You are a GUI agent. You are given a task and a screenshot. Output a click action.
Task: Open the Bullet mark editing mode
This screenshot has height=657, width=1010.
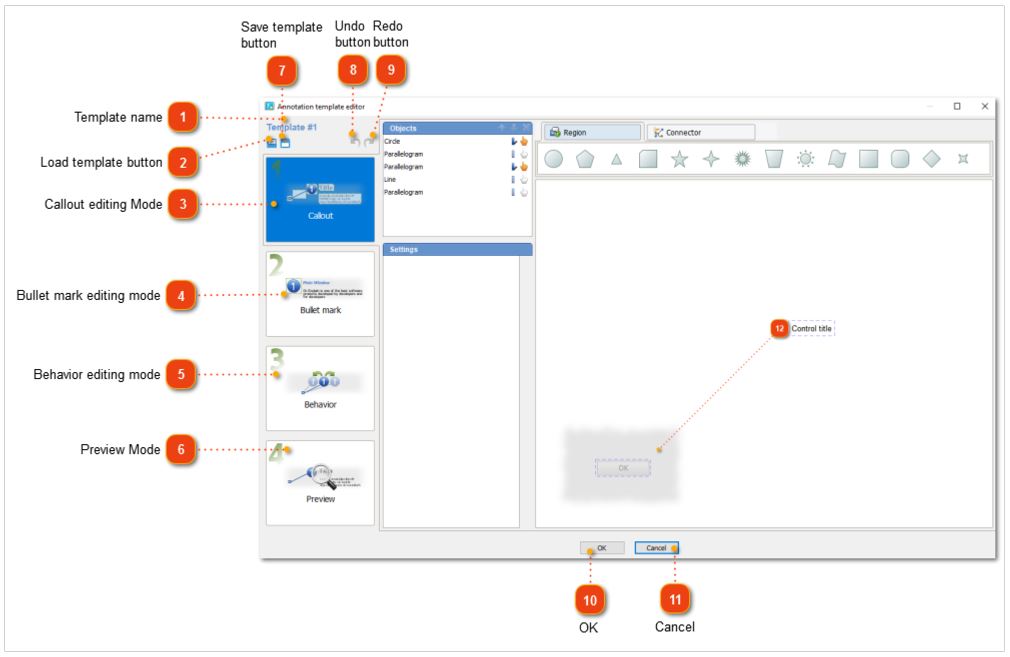(x=320, y=294)
